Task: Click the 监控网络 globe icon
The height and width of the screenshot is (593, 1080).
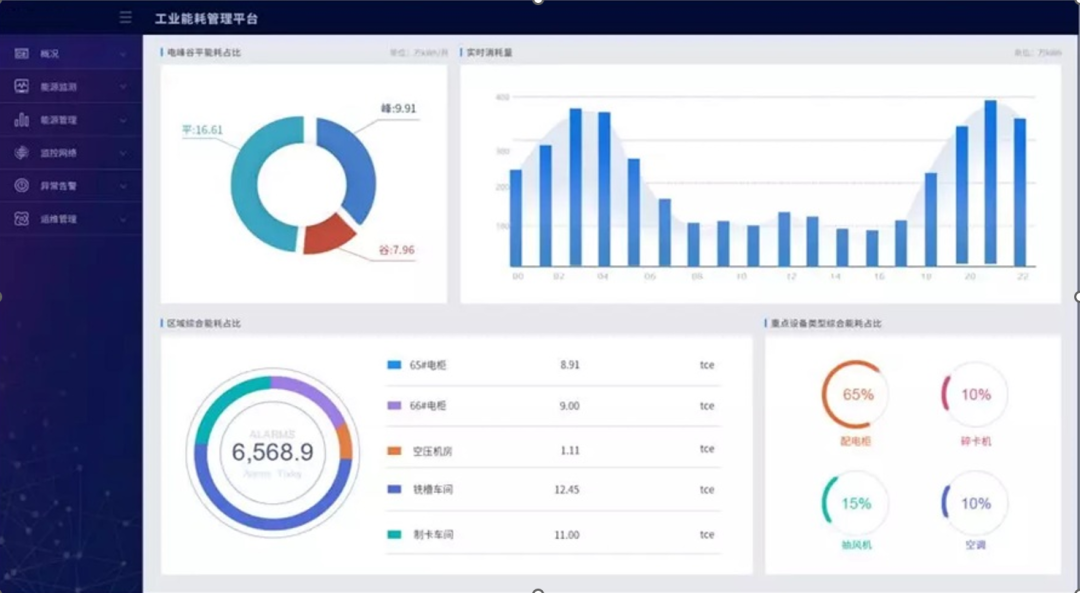Action: click(22, 153)
